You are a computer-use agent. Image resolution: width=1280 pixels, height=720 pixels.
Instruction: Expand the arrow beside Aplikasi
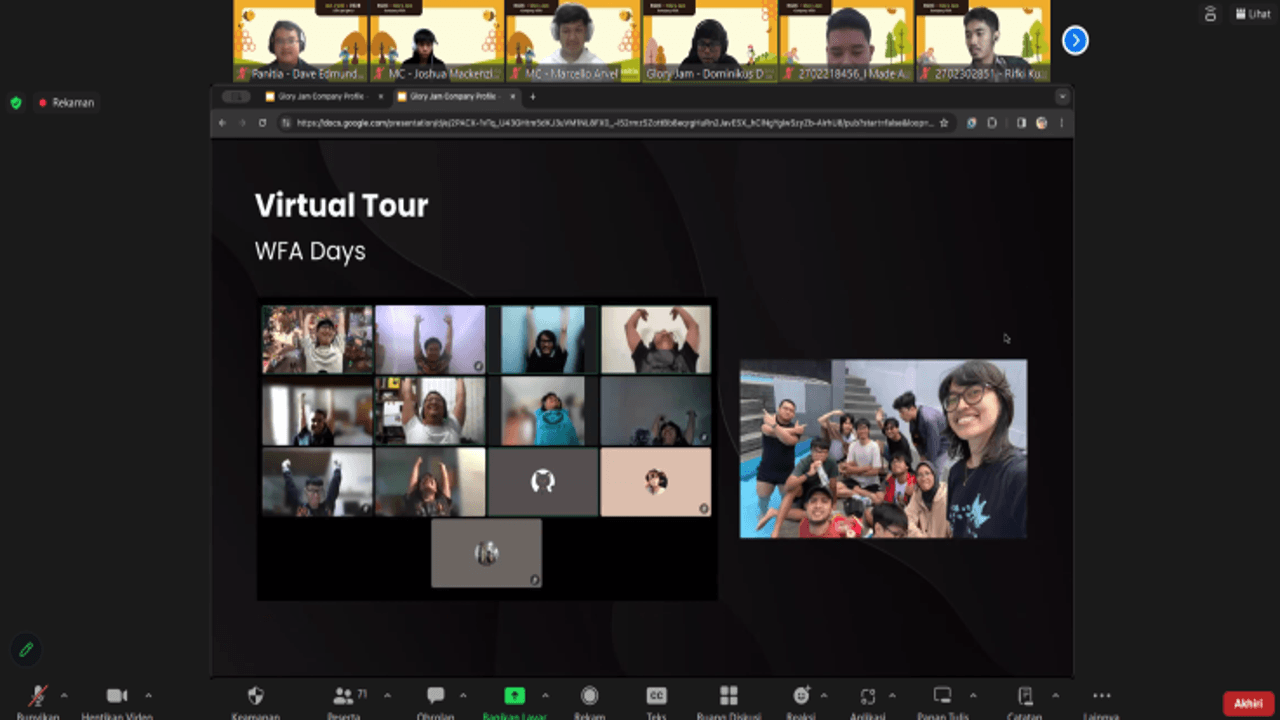(x=892, y=695)
